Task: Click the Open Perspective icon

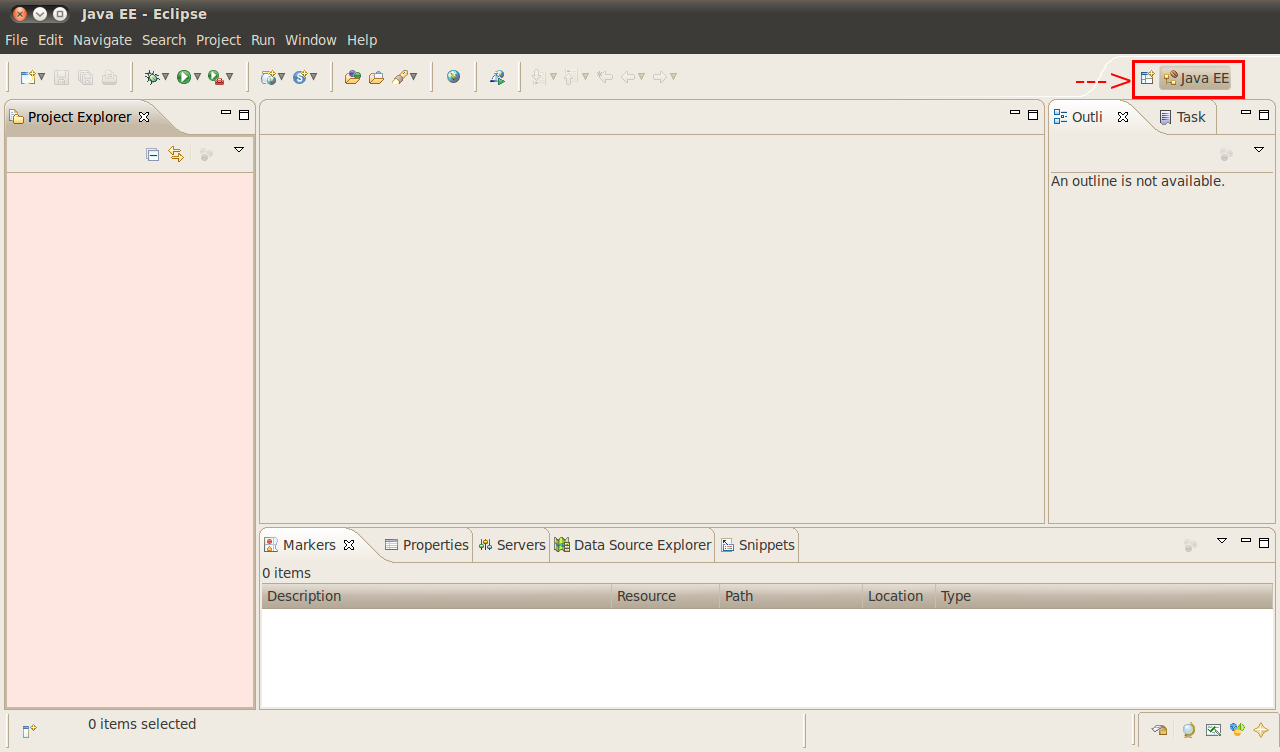Action: coord(1148,78)
